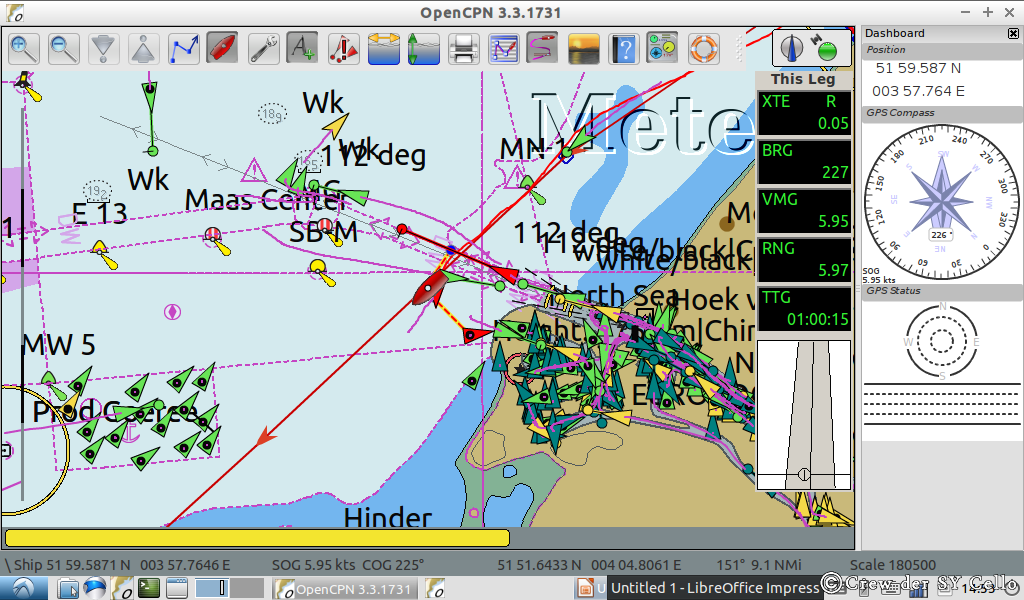Click the Zoom In magnifier tool
This screenshot has width=1024, height=600.
(24, 47)
